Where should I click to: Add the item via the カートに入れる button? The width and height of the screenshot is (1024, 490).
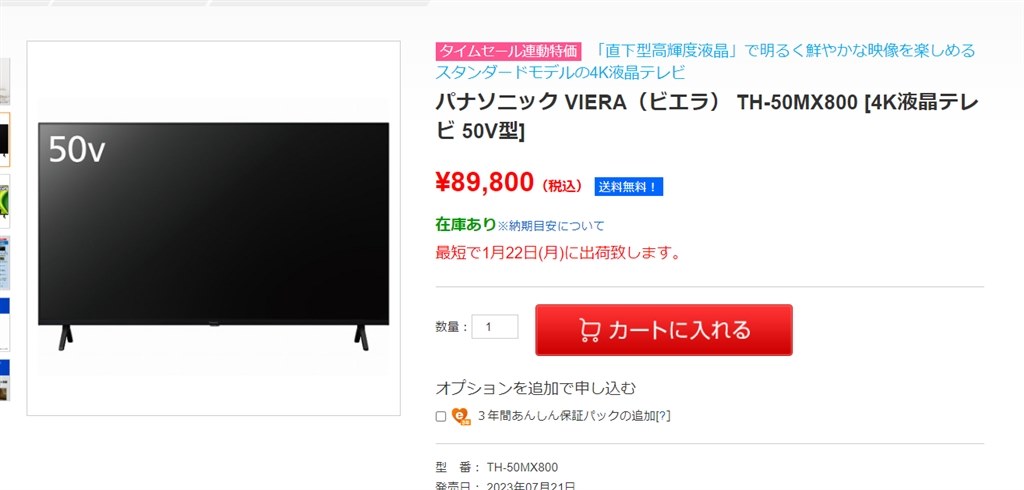click(664, 330)
